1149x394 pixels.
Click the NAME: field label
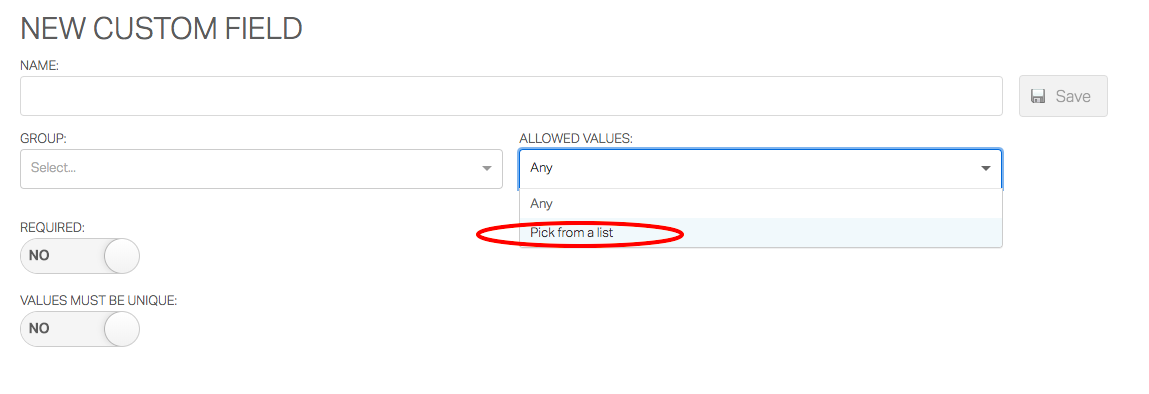coord(40,65)
